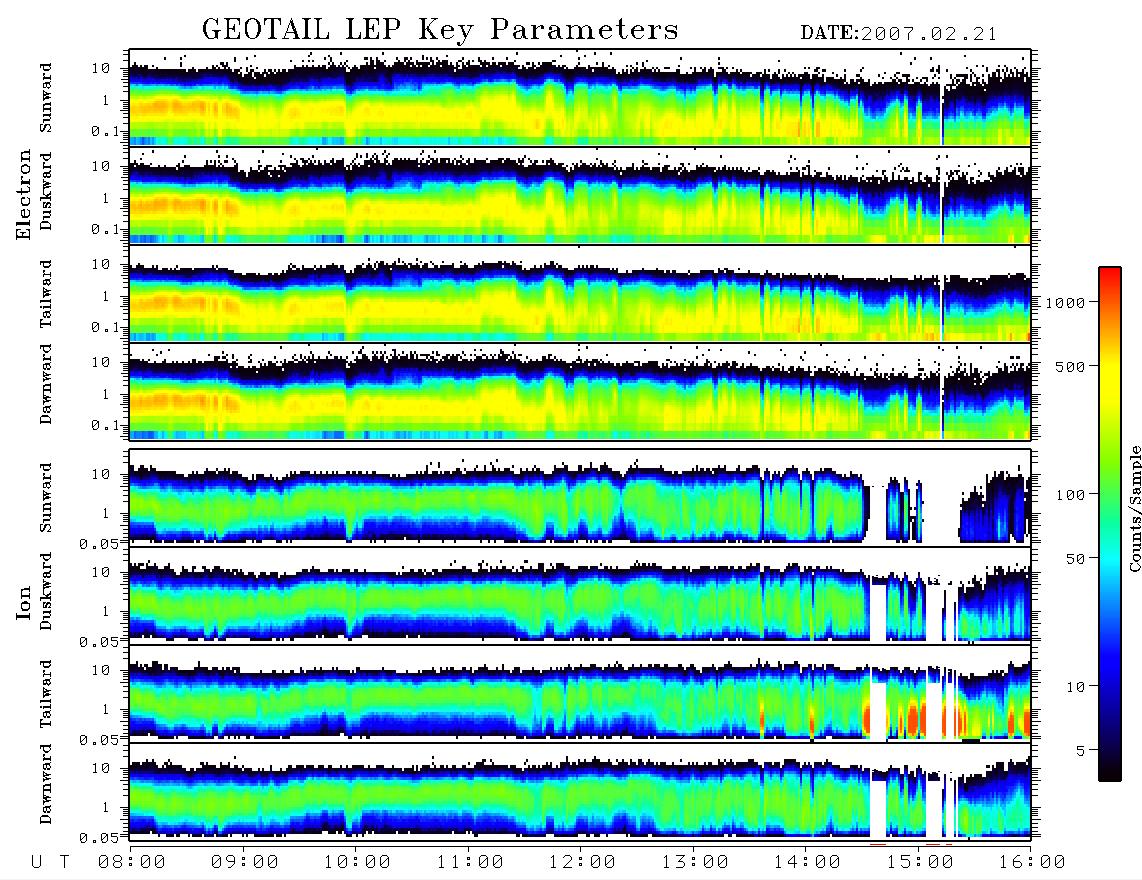Click the U T axis label

point(50,863)
